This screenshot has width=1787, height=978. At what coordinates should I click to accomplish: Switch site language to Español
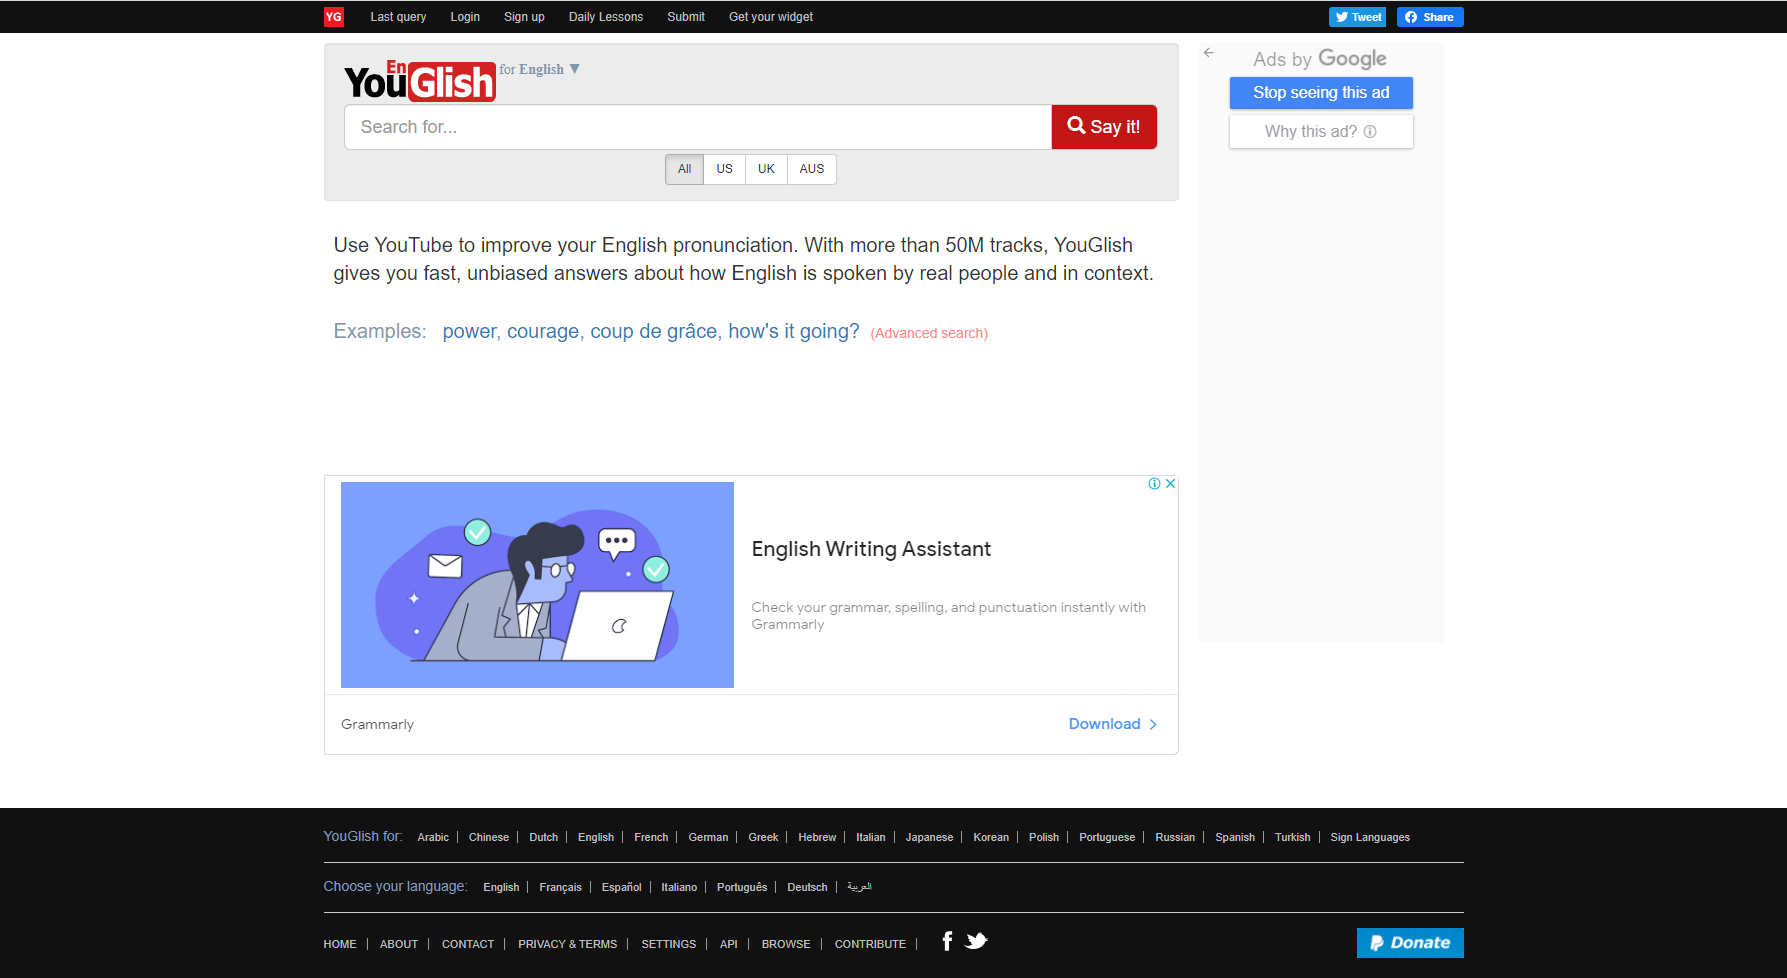click(621, 888)
